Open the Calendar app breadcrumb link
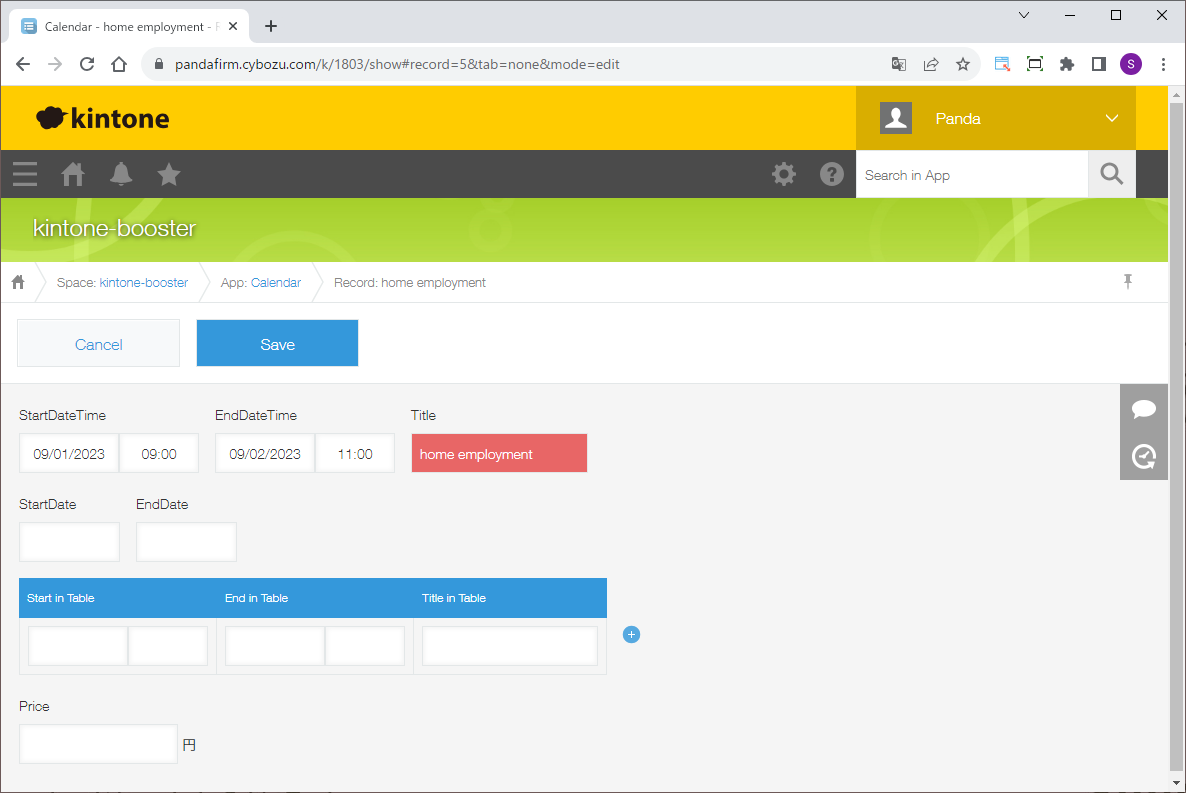This screenshot has height=793, width=1186. pyautogui.click(x=276, y=283)
